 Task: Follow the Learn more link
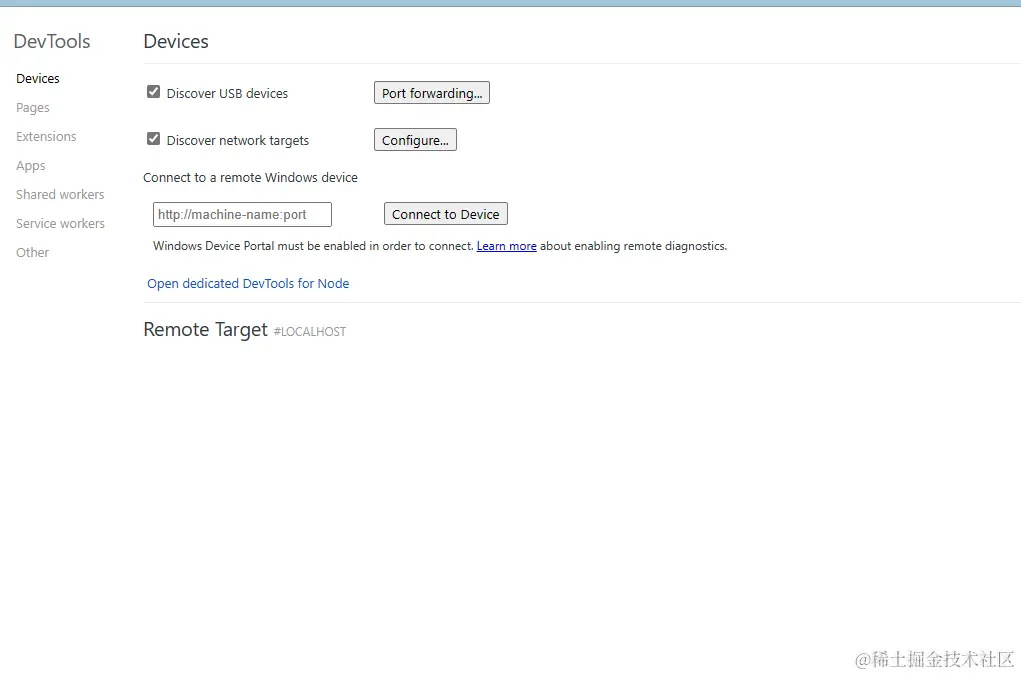[507, 246]
